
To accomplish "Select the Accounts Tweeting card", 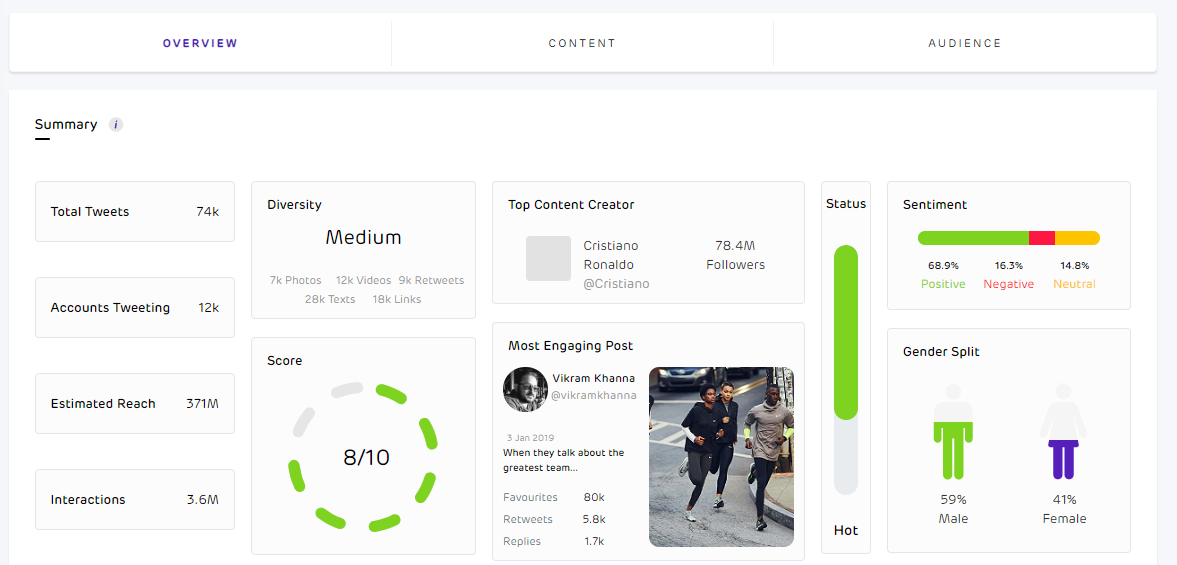I will (135, 308).
